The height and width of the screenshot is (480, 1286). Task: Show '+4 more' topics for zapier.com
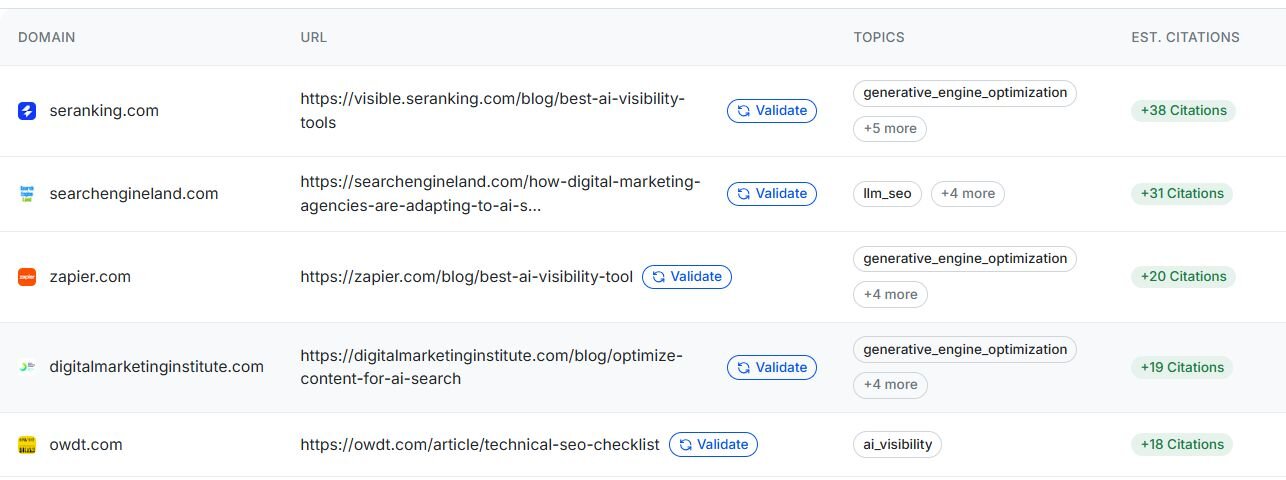click(890, 295)
